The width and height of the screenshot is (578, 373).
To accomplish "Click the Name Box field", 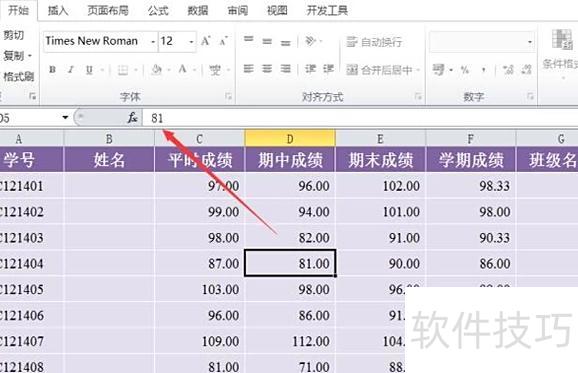I will [29, 118].
